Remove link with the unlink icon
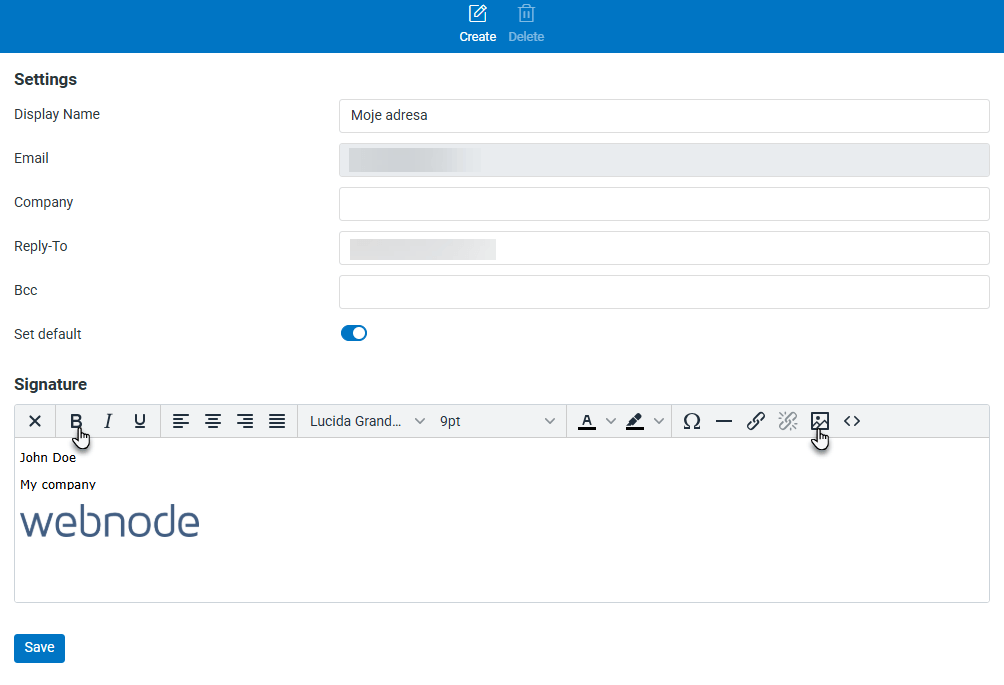Image resolution: width=1004 pixels, height=685 pixels. click(788, 421)
